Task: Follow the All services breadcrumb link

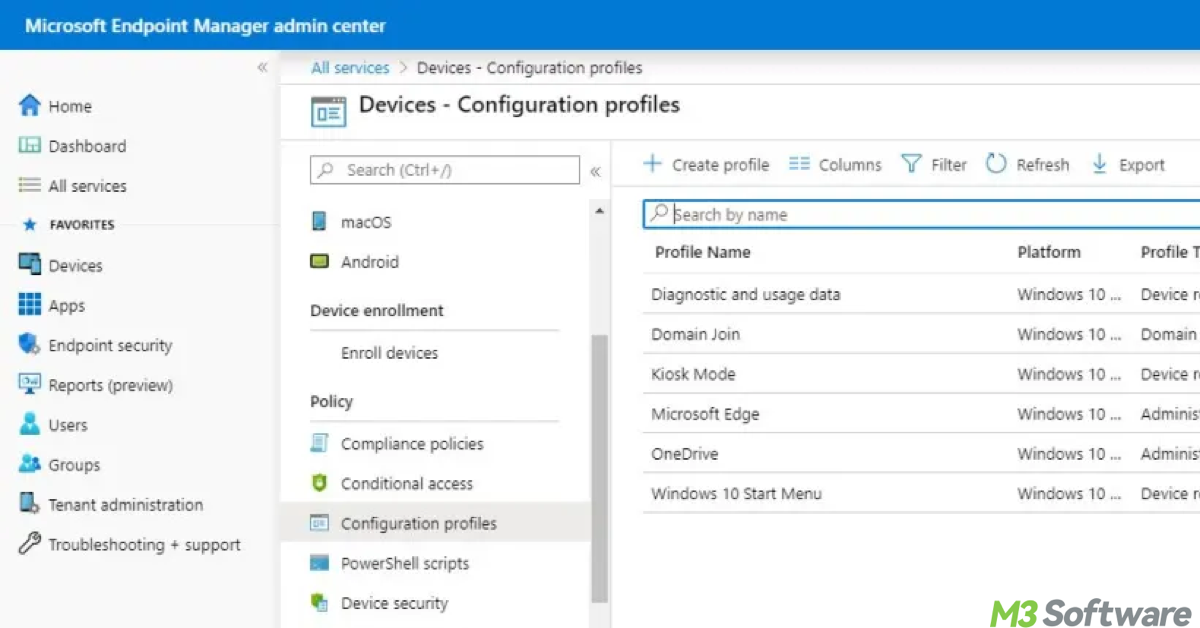Action: pyautogui.click(x=350, y=68)
